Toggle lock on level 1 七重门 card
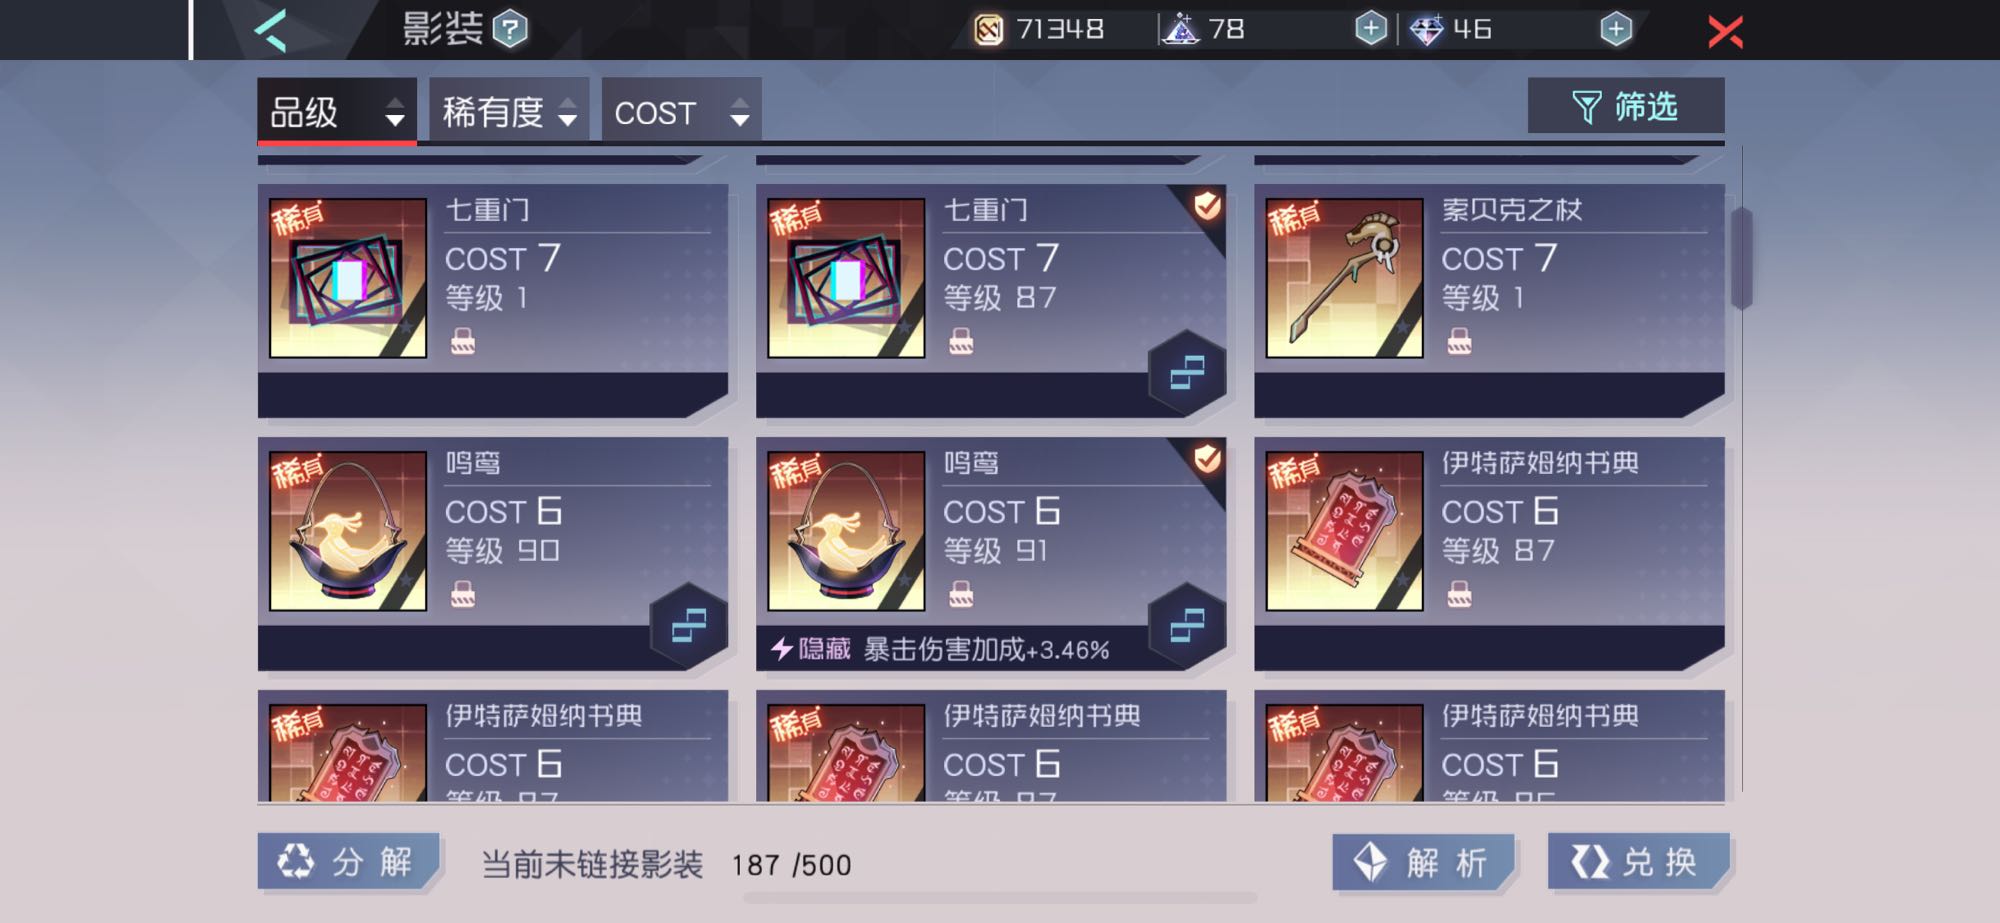Screen dimensions: 2000x923 tap(462, 342)
